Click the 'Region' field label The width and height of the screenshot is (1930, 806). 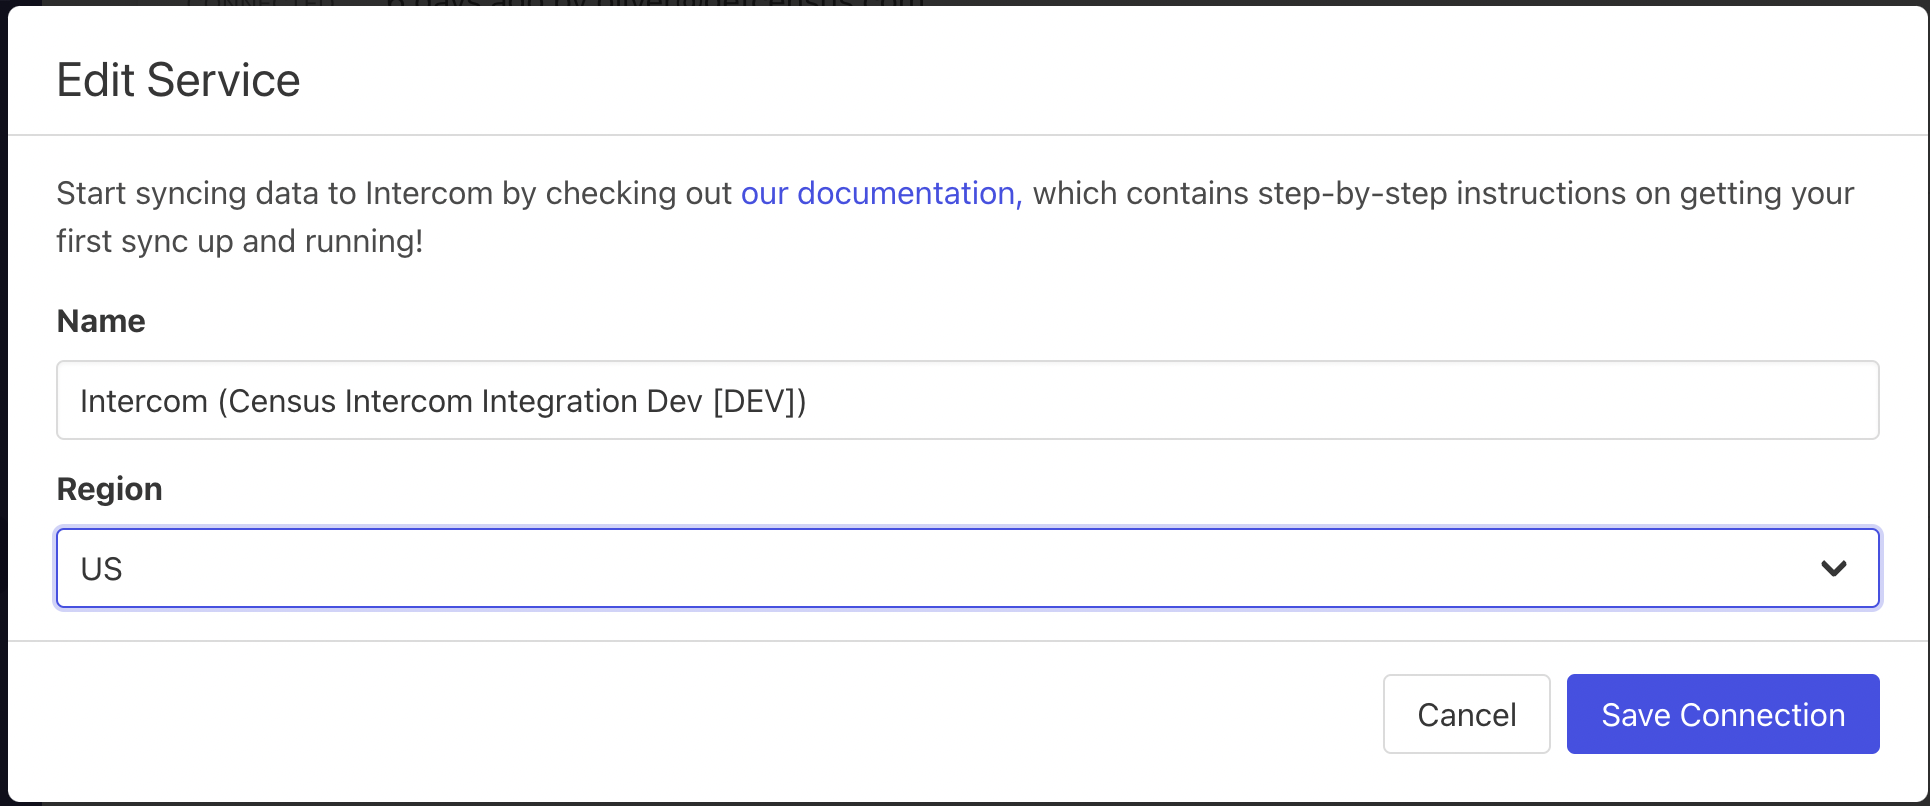[x=109, y=489]
